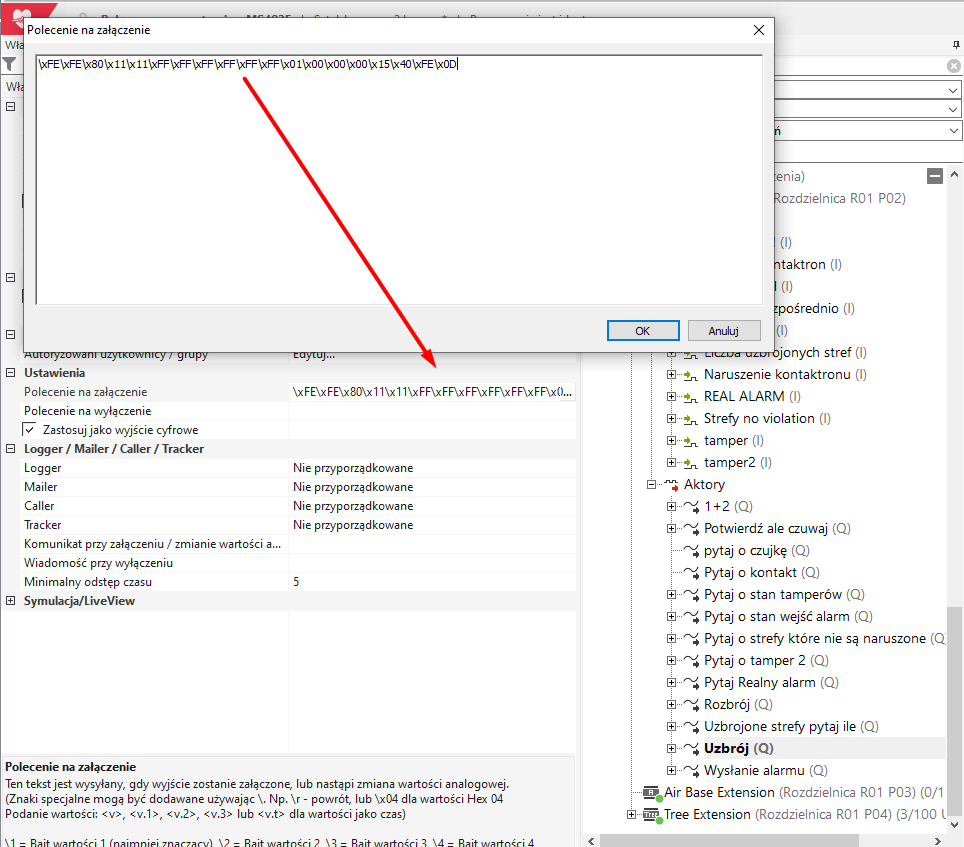Toggle 'Zastosuj jako wyjście cyfrowe' checkbox
The height and width of the screenshot is (847, 964).
pyautogui.click(x=29, y=429)
